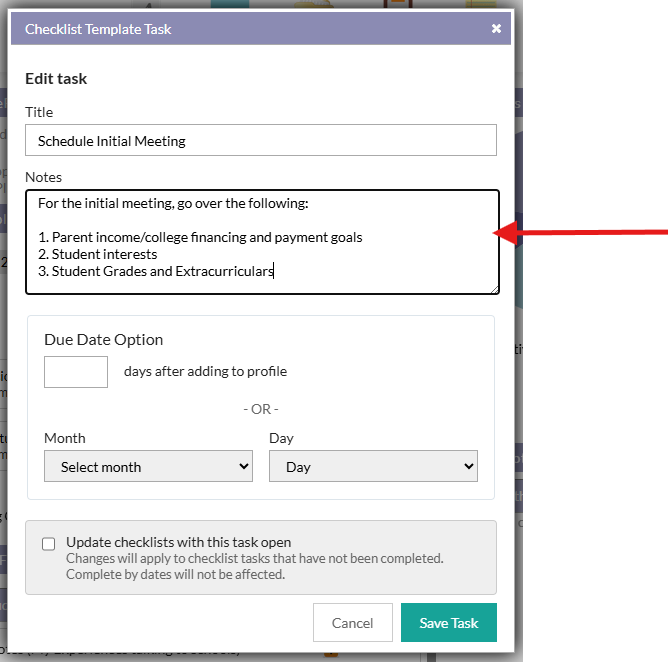668x662 pixels.
Task: Click the 'Student Grades and Extracurriculars' line
Action: (x=162, y=271)
